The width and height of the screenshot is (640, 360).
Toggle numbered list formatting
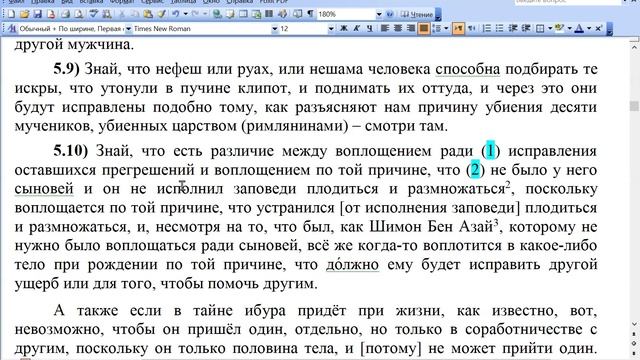[x=487, y=28]
